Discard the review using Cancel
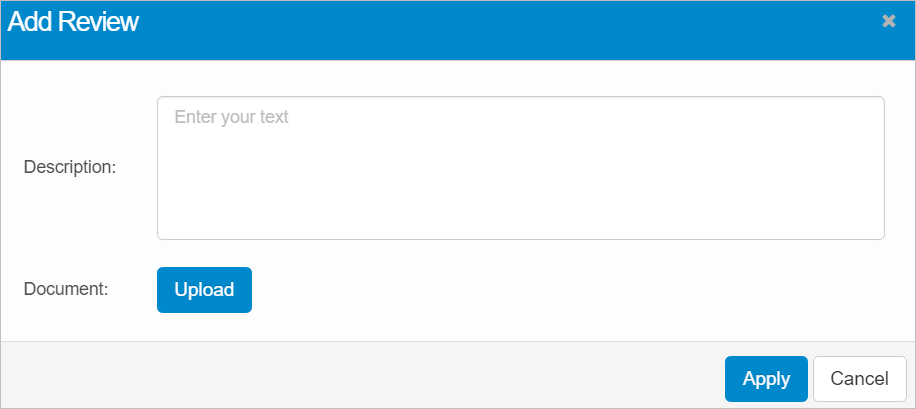Screen dimensions: 916x409 pos(859,379)
